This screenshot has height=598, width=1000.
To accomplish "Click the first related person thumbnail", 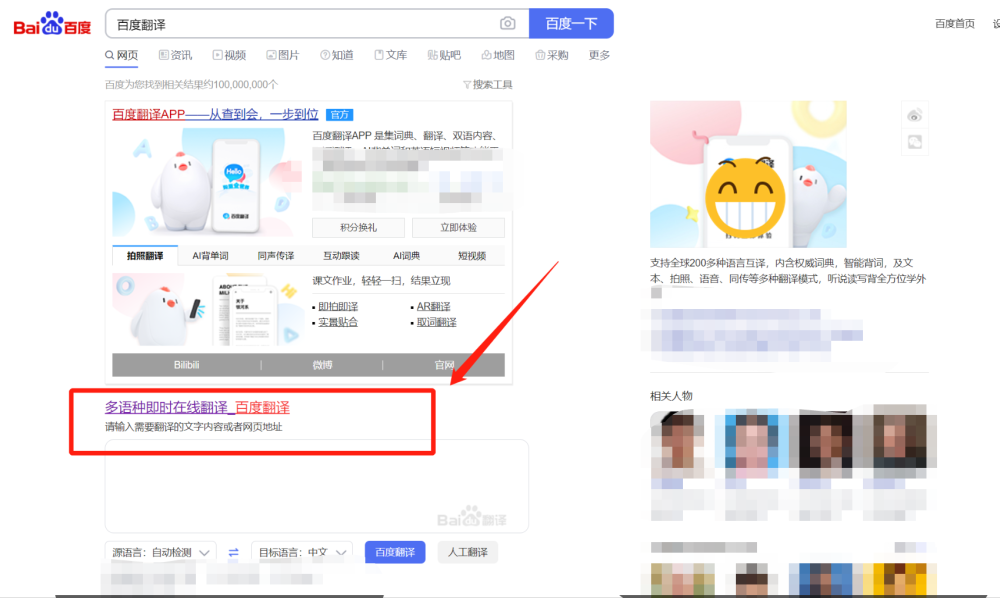I will (677, 440).
